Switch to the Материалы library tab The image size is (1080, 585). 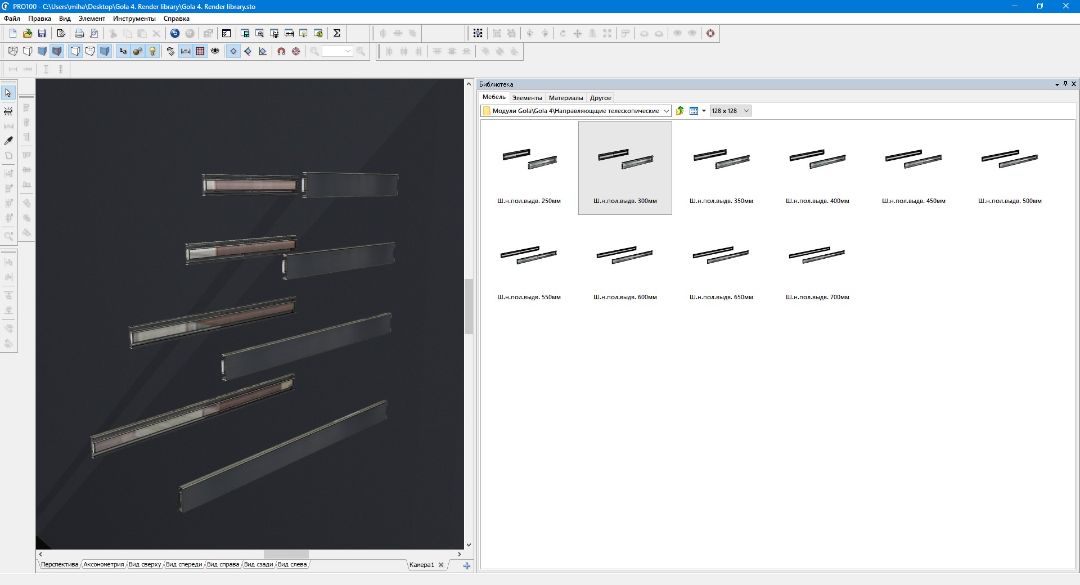[x=565, y=98]
